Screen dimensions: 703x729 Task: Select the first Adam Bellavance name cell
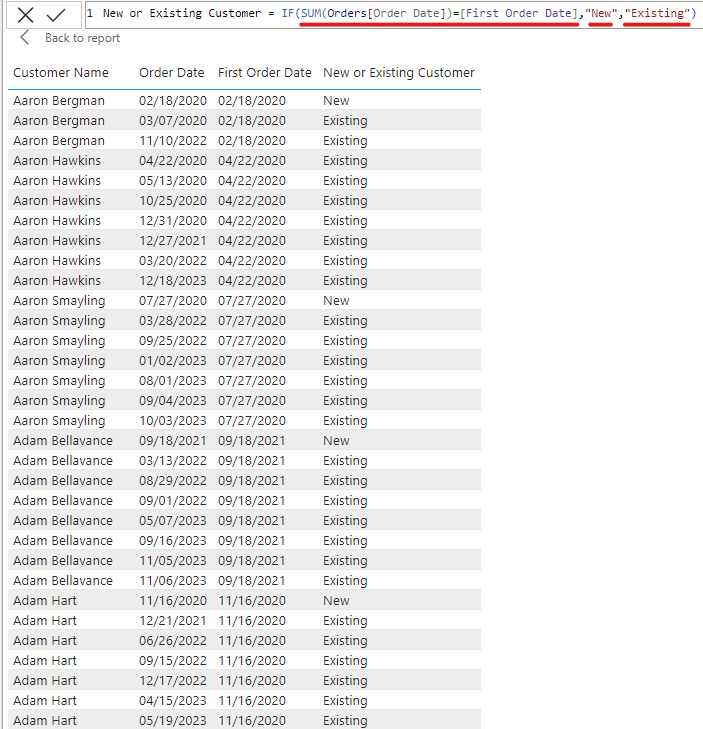[x=62, y=441]
